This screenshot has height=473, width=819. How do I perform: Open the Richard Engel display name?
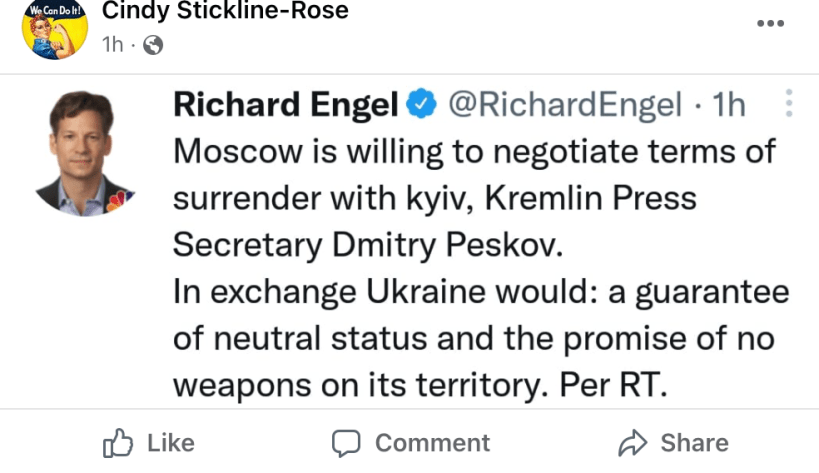point(286,104)
